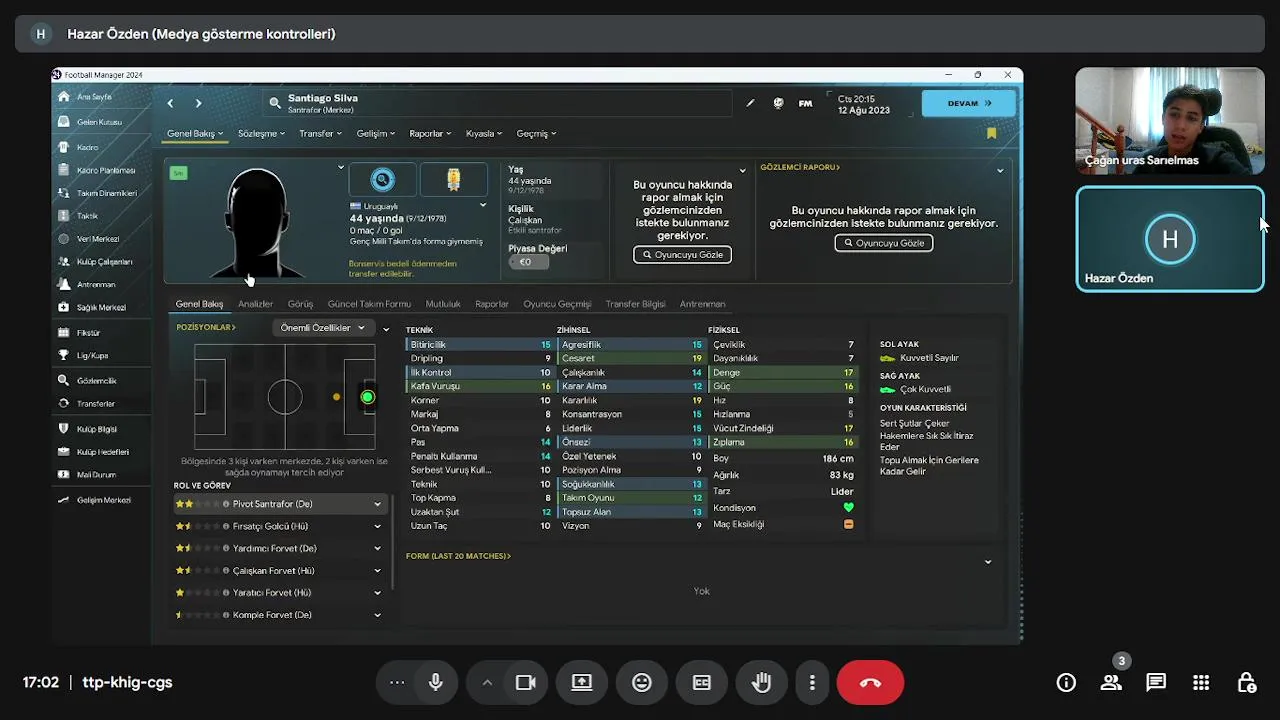Click Hazar Özden participant tile
Screen dimensions: 1280x720
[1170, 239]
